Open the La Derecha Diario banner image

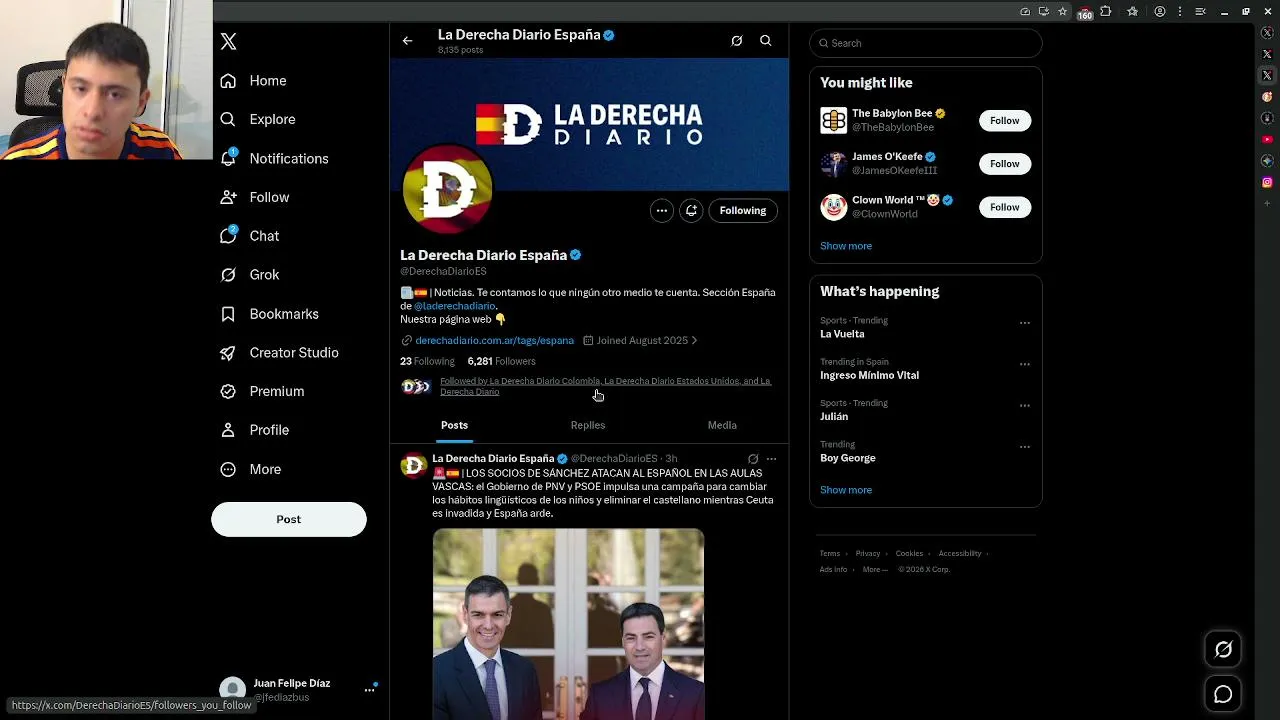tap(589, 124)
